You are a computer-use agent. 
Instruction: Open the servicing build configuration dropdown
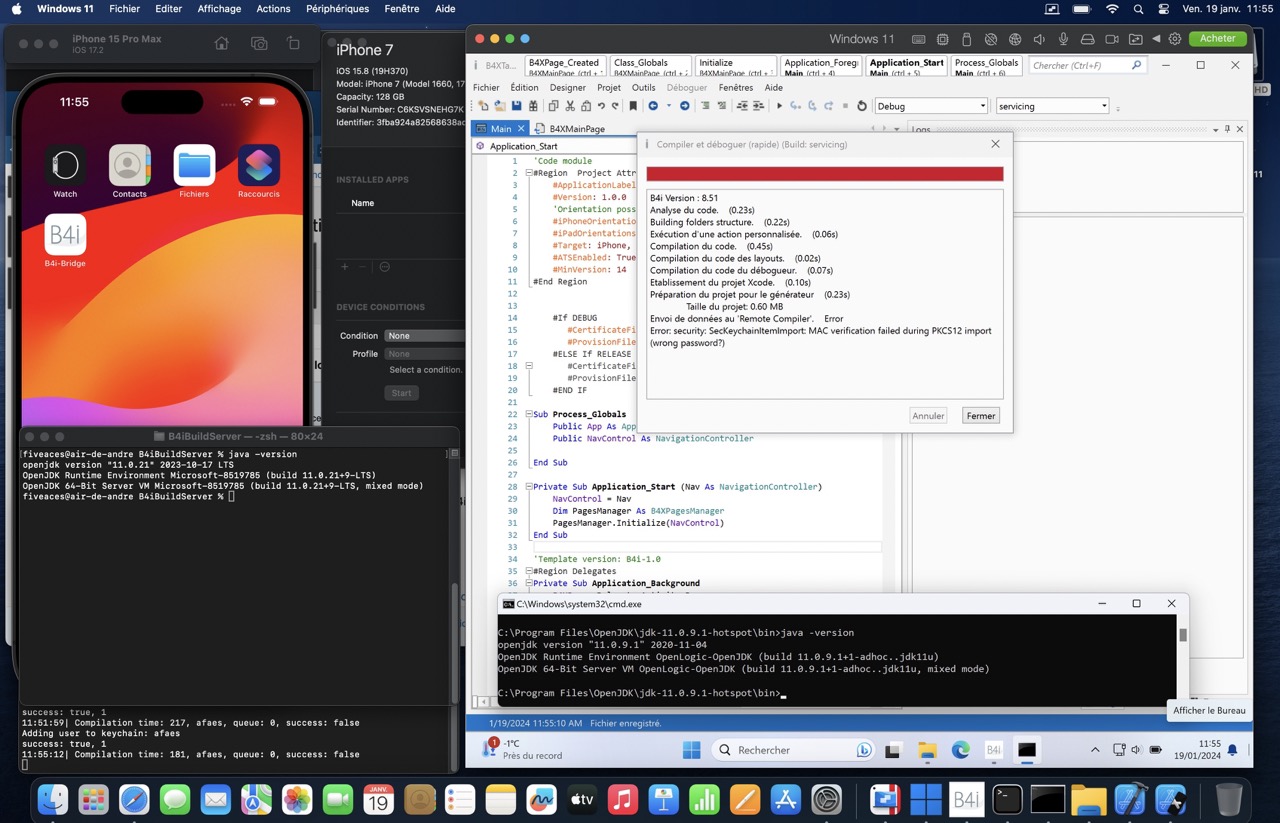(1052, 106)
